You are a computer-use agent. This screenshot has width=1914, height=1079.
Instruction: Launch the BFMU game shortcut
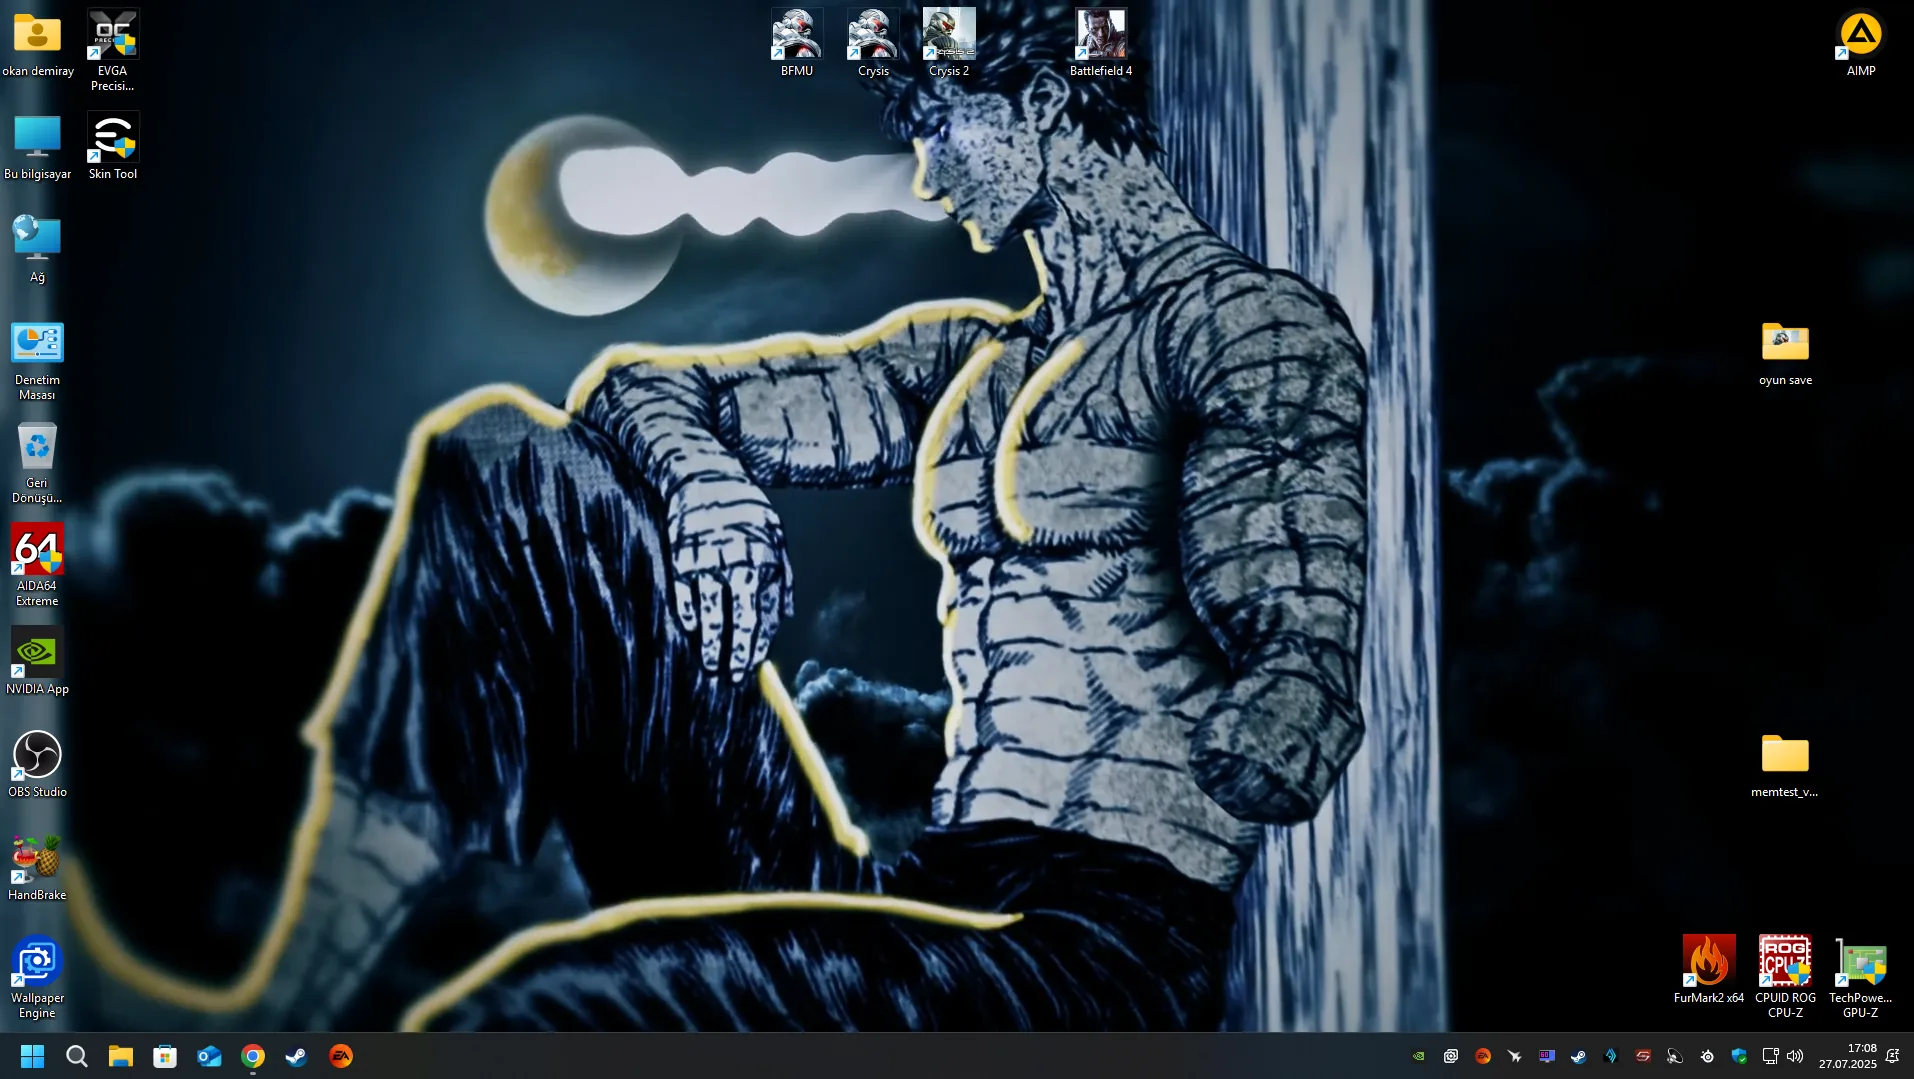pos(797,44)
